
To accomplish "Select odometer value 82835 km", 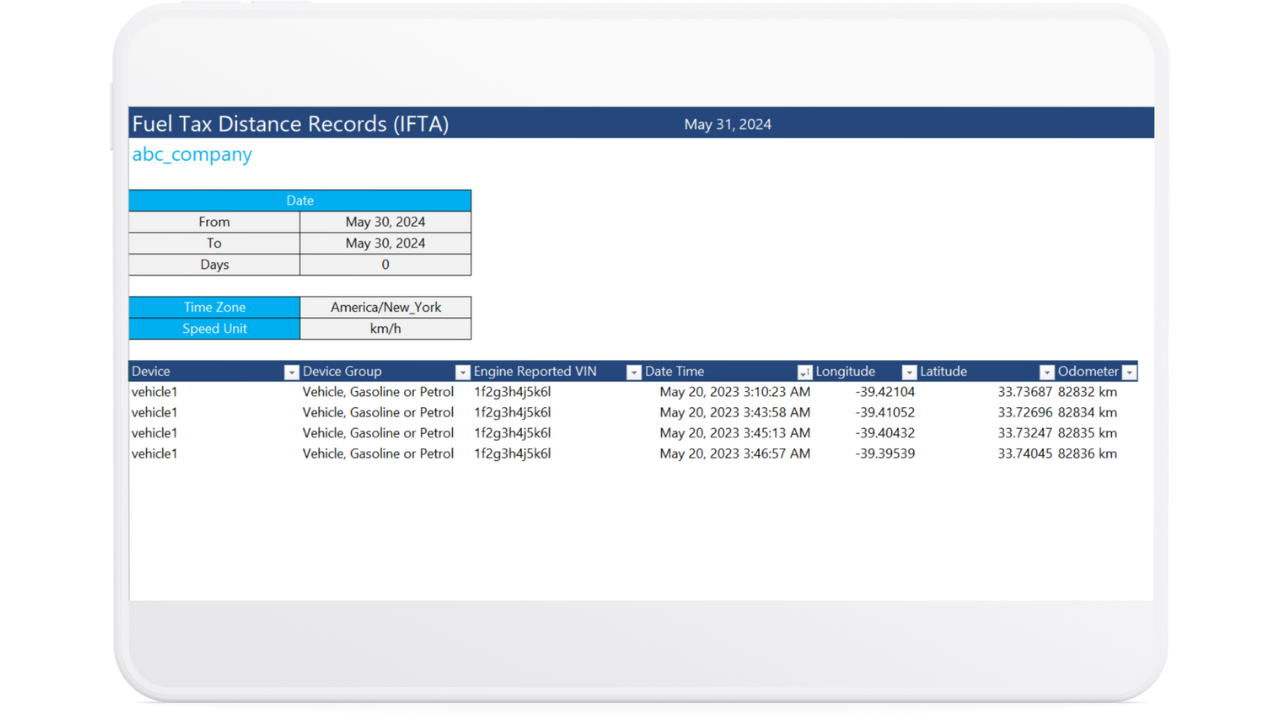I will pos(1088,433).
